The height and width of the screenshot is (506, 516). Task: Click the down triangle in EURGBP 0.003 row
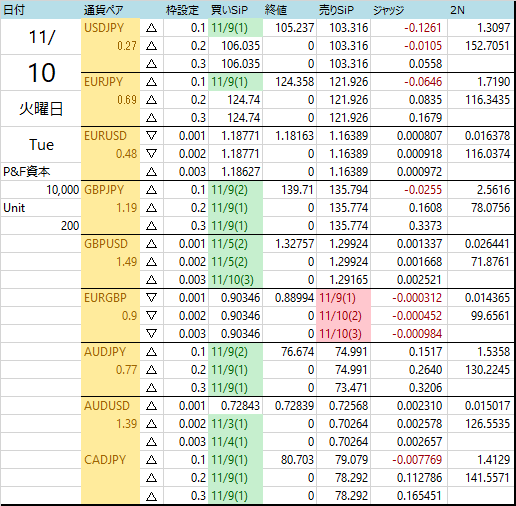coord(152,334)
